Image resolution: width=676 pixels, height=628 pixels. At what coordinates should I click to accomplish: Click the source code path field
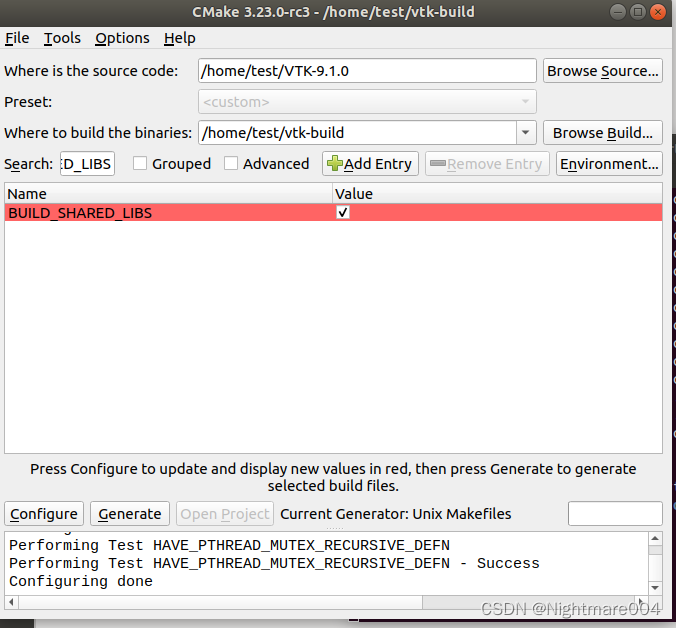click(367, 71)
